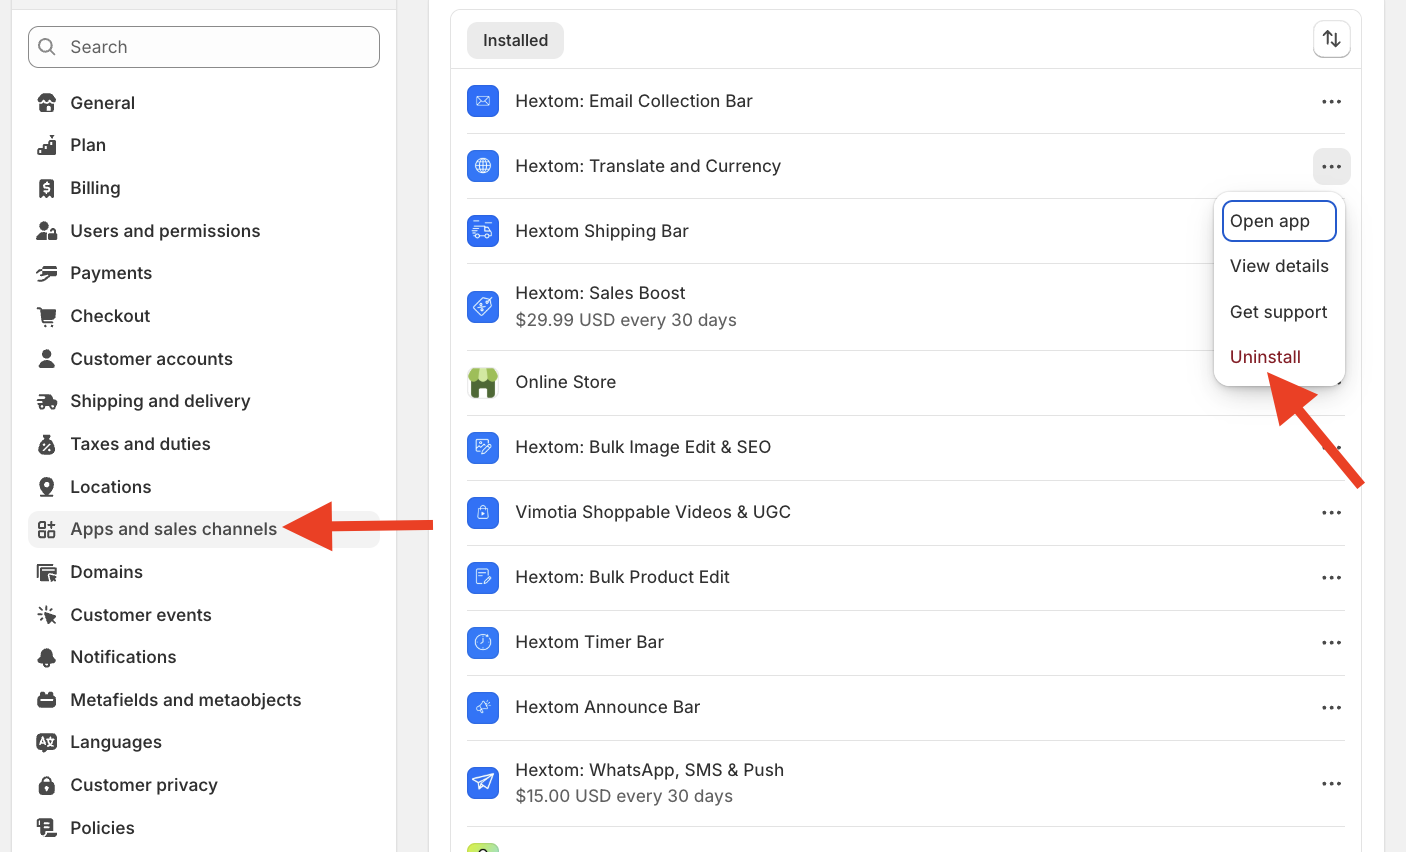Image resolution: width=1406 pixels, height=852 pixels.
Task: Click the Payments hand icon
Action: [47, 273]
